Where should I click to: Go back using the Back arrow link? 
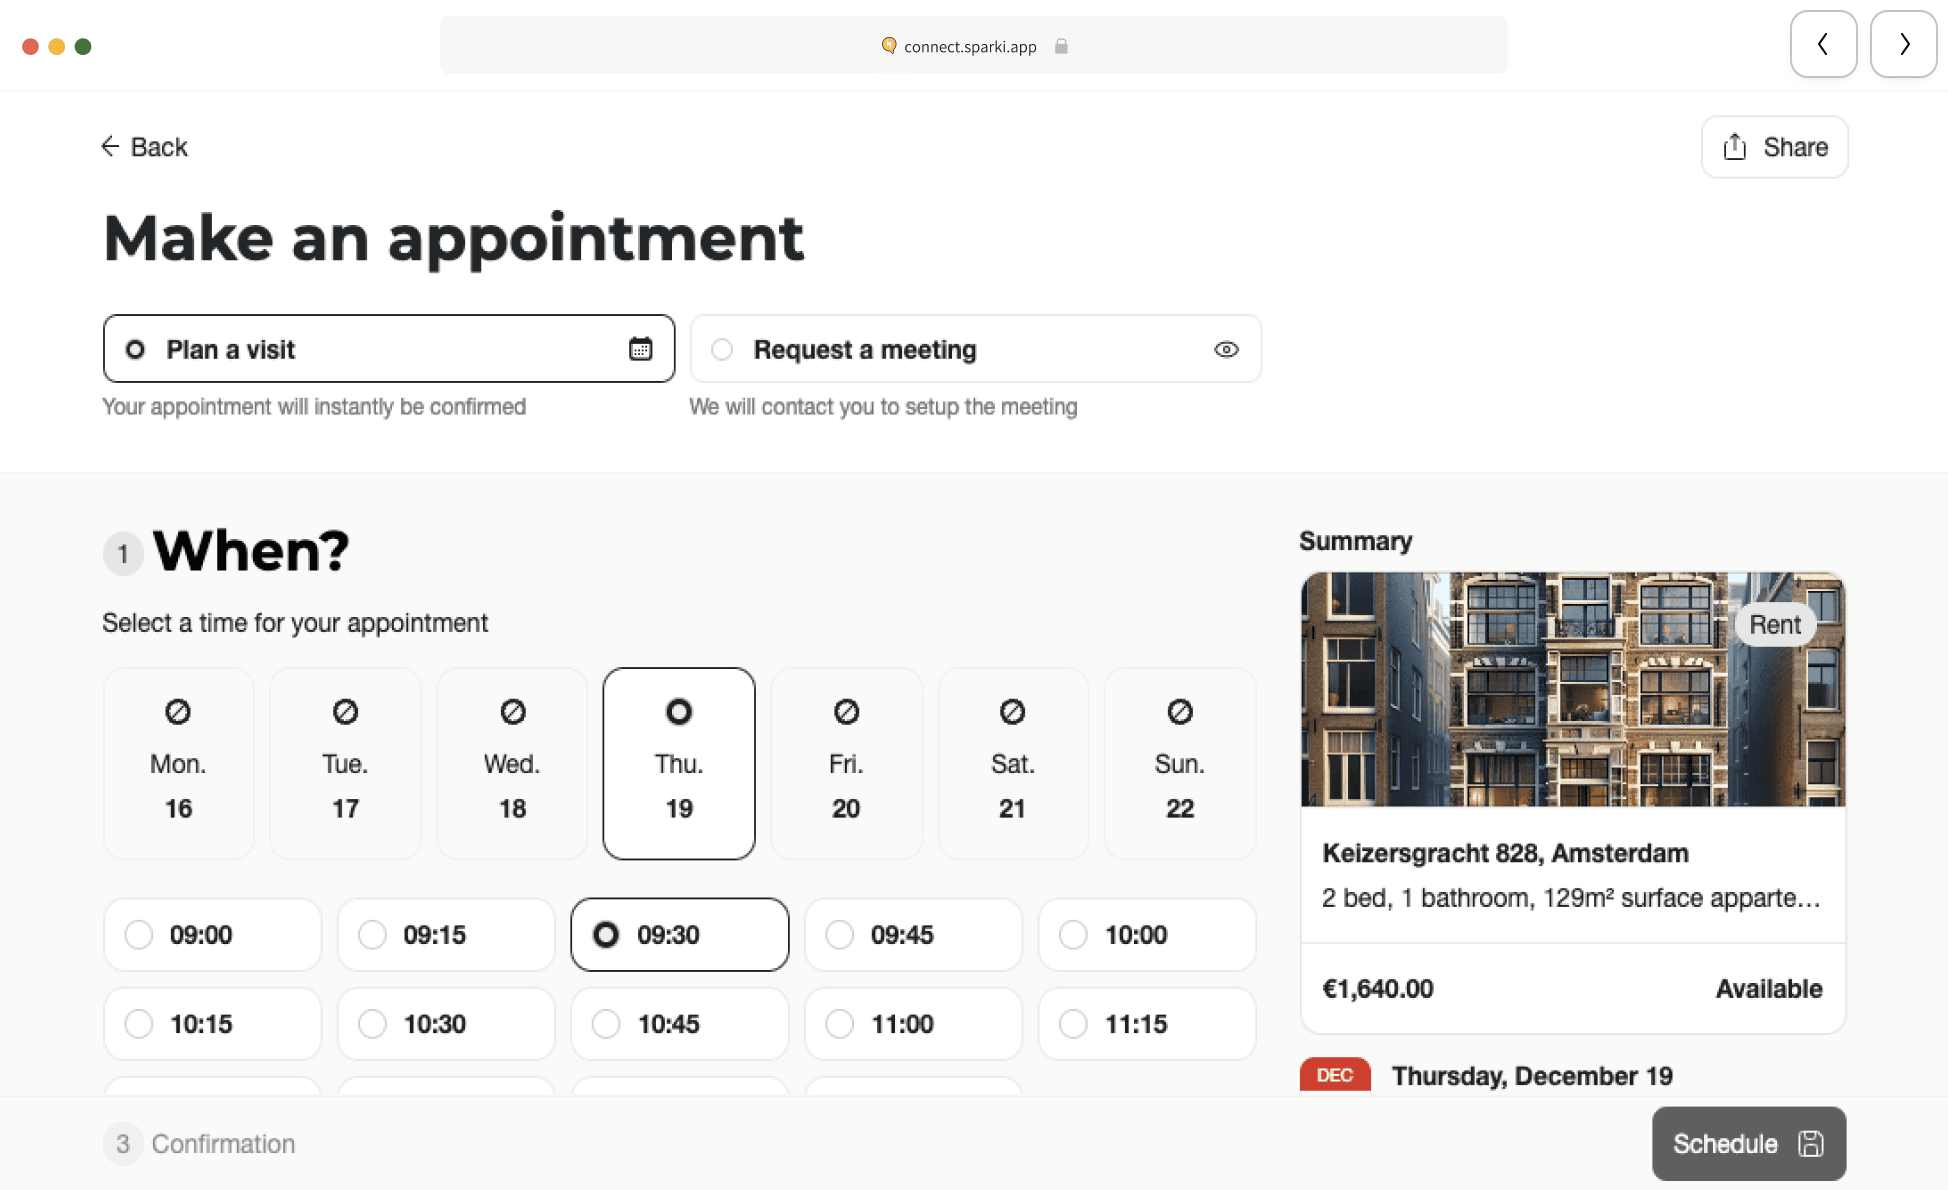[x=145, y=147]
